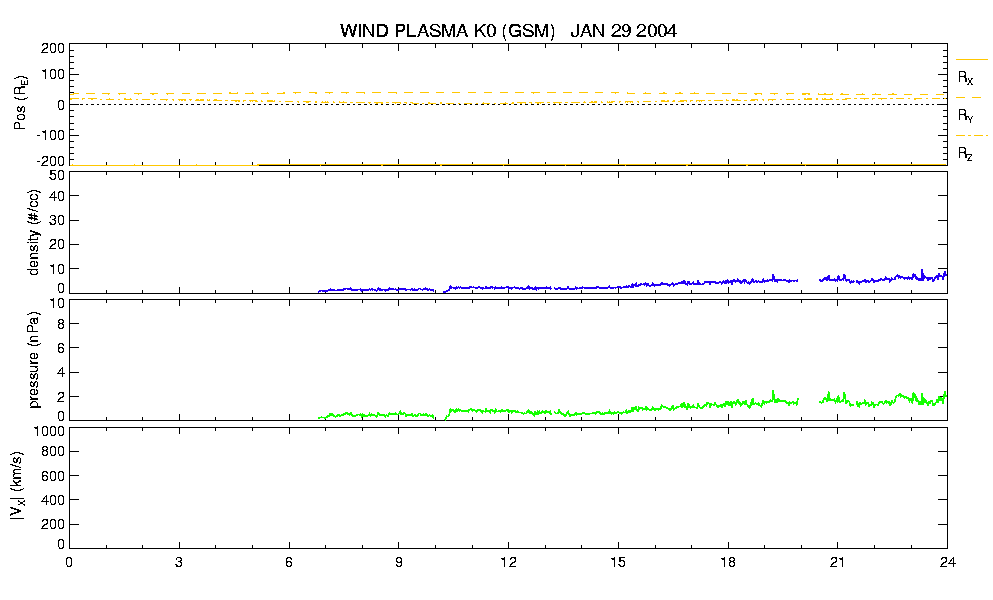This screenshot has width=993, height=600.
Task: Click the "-200" tick on the Pos axis
Action: [x=50, y=161]
